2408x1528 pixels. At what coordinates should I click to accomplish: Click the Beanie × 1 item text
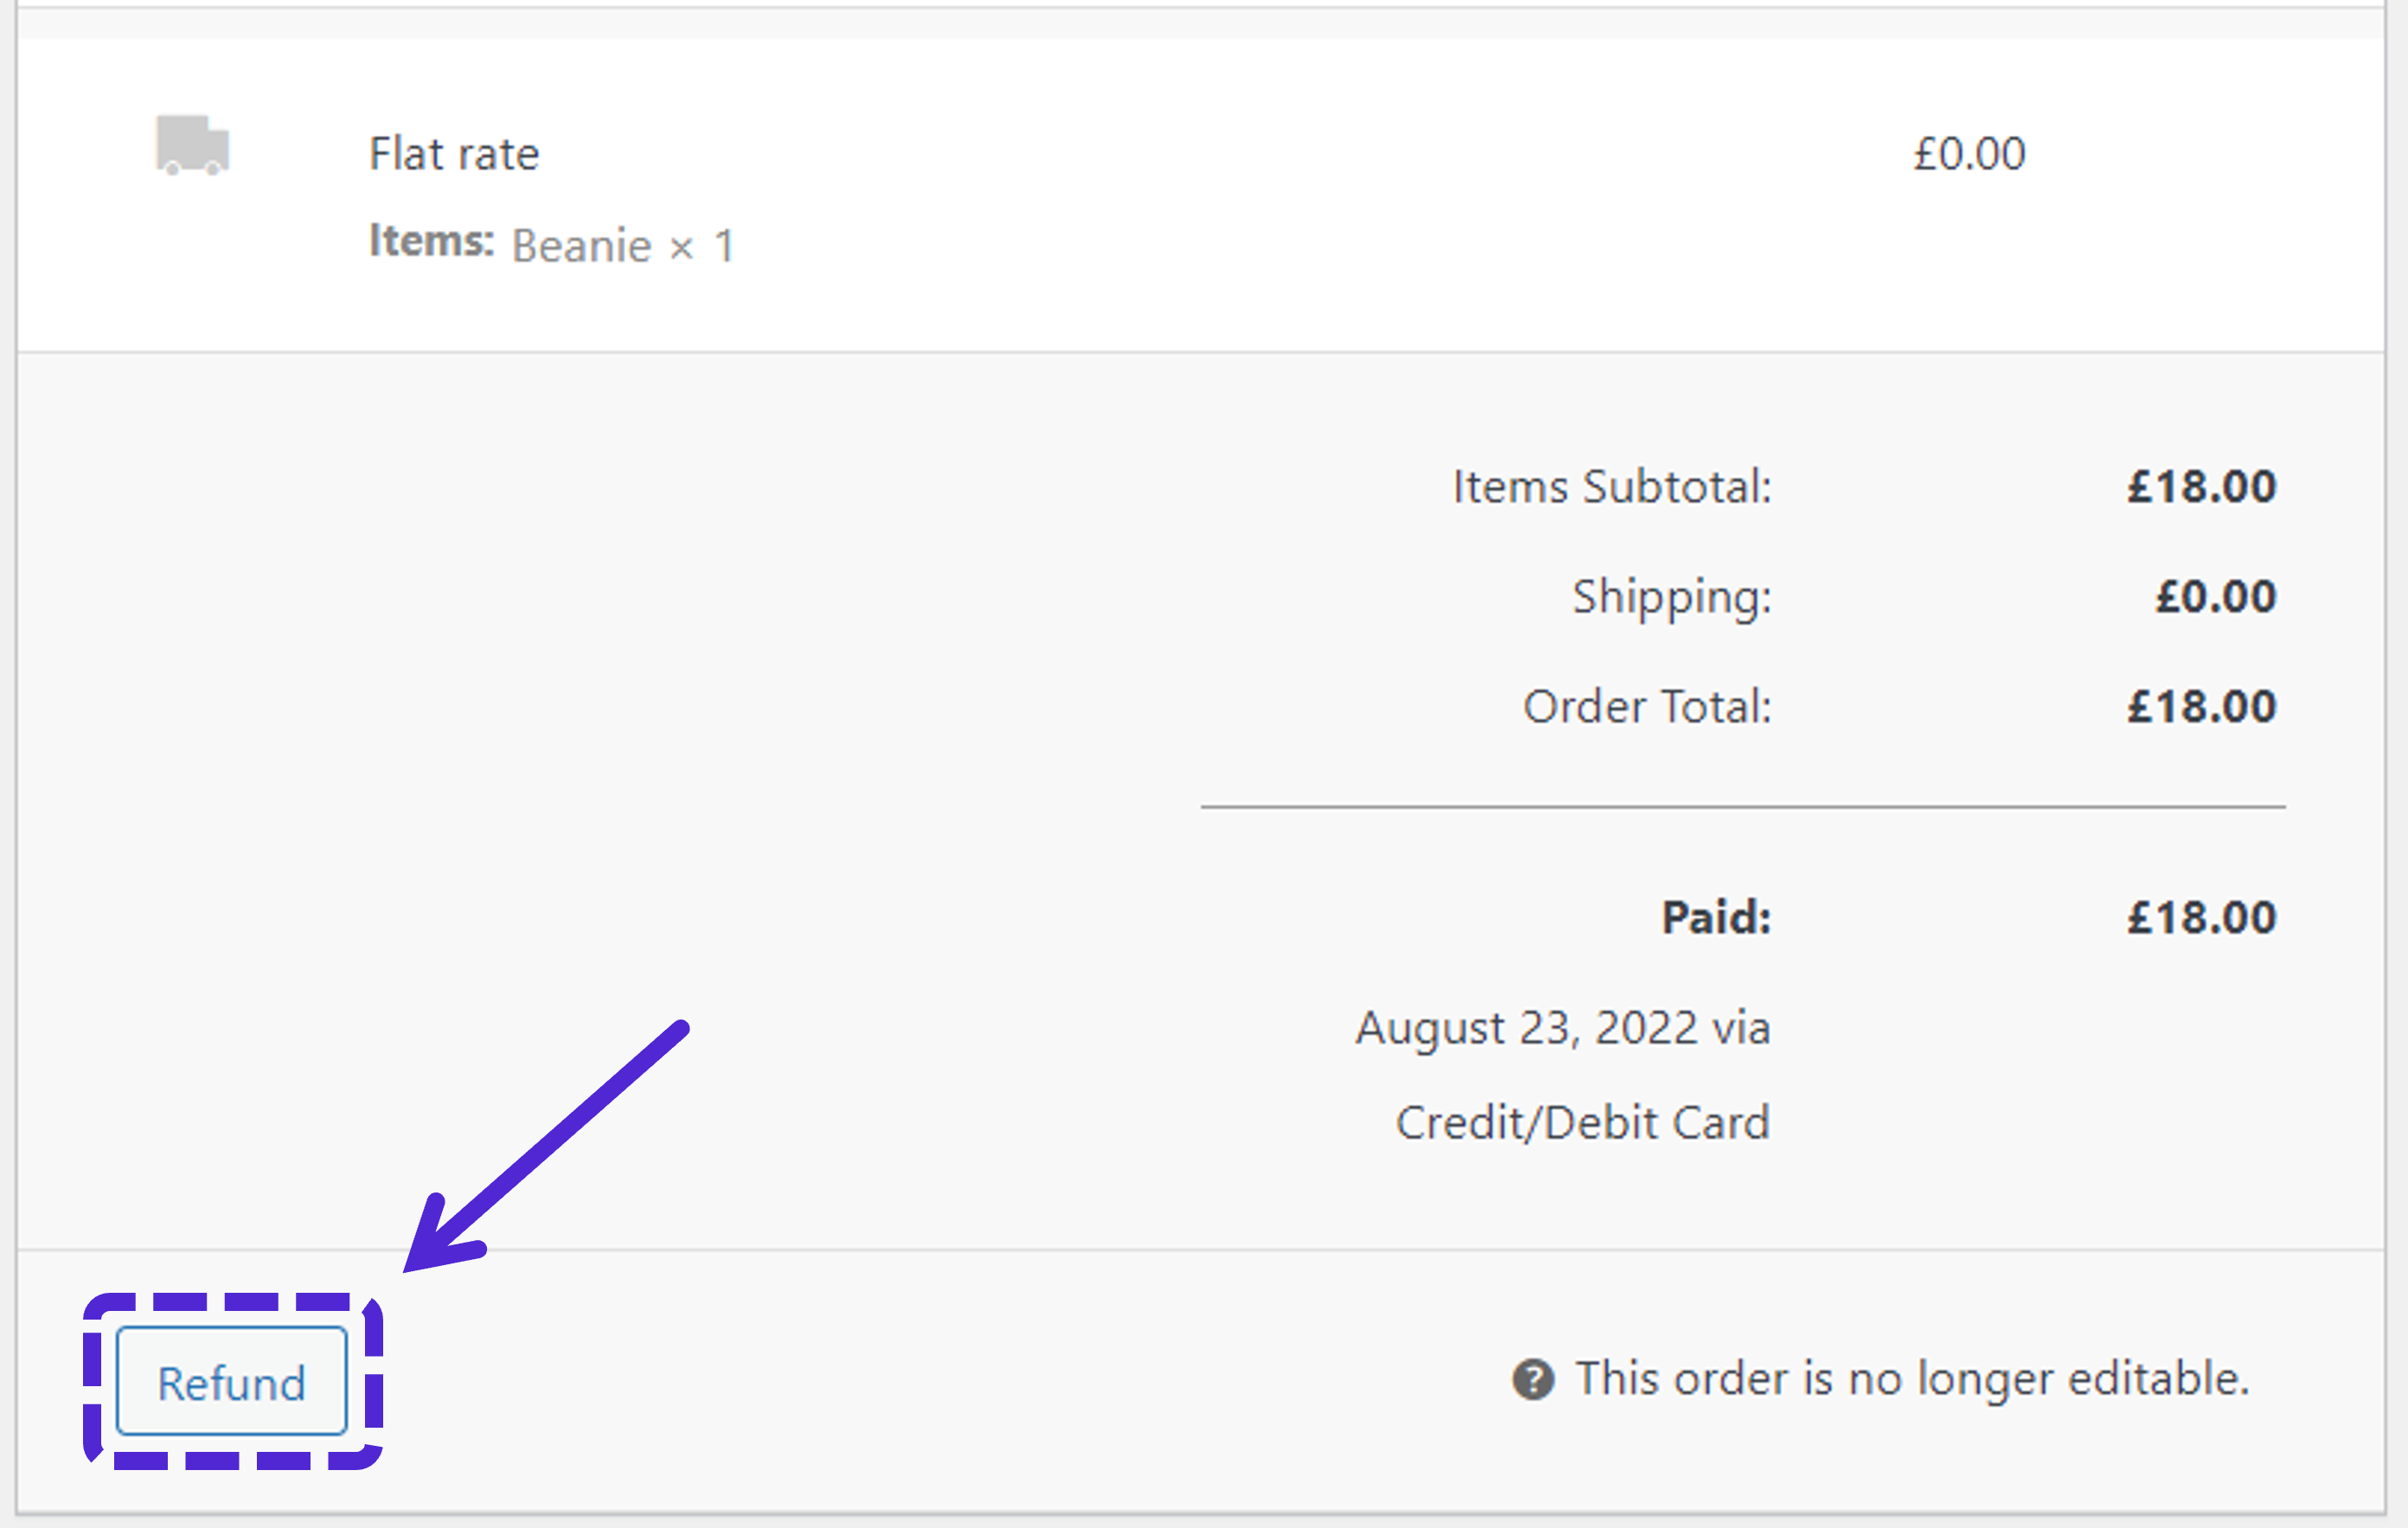coord(623,246)
